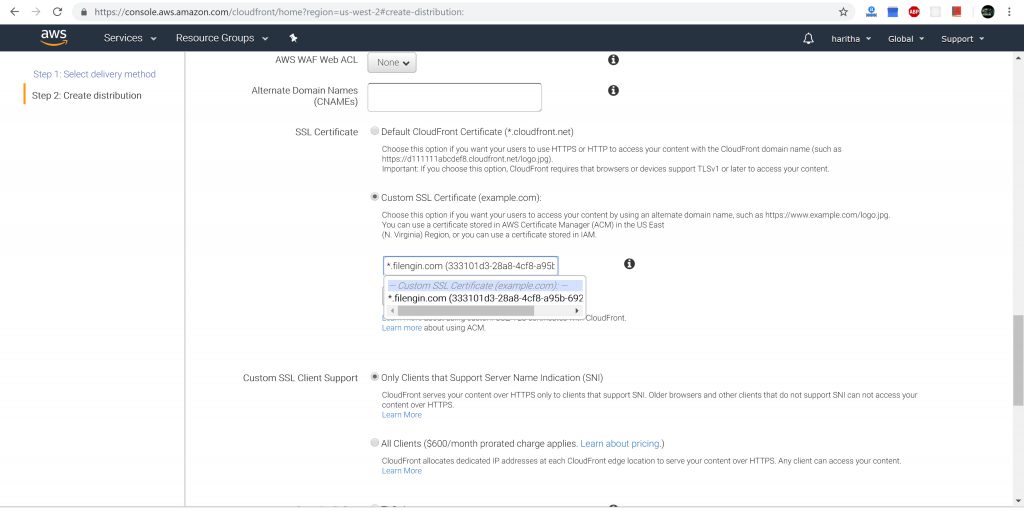The width and height of the screenshot is (1024, 511).
Task: Click the Learn about pricing link
Action: click(620, 443)
